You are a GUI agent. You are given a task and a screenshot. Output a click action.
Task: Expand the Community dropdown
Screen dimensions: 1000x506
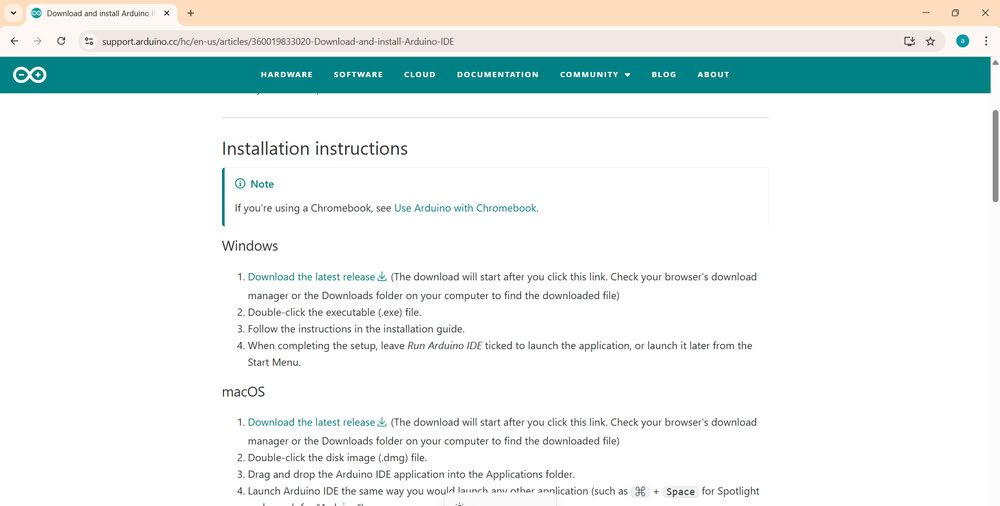point(595,75)
